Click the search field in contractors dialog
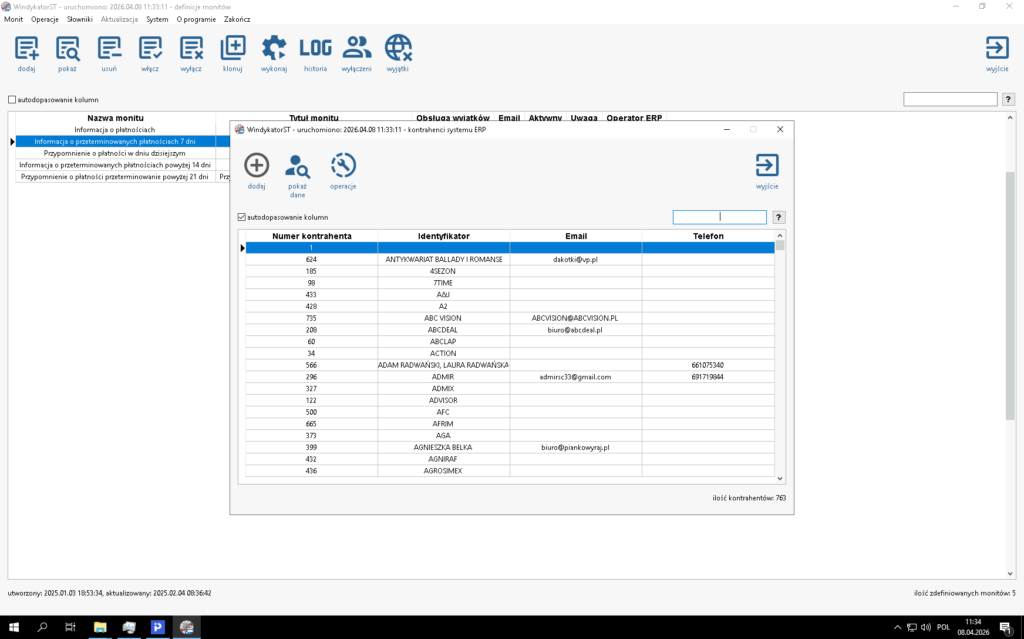Viewport: 1024px width, 639px height. pos(719,217)
